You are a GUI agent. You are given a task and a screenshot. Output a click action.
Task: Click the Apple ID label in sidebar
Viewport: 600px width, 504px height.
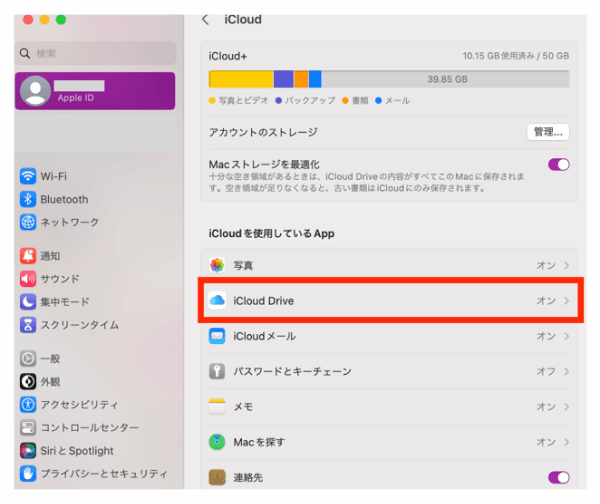click(x=76, y=98)
